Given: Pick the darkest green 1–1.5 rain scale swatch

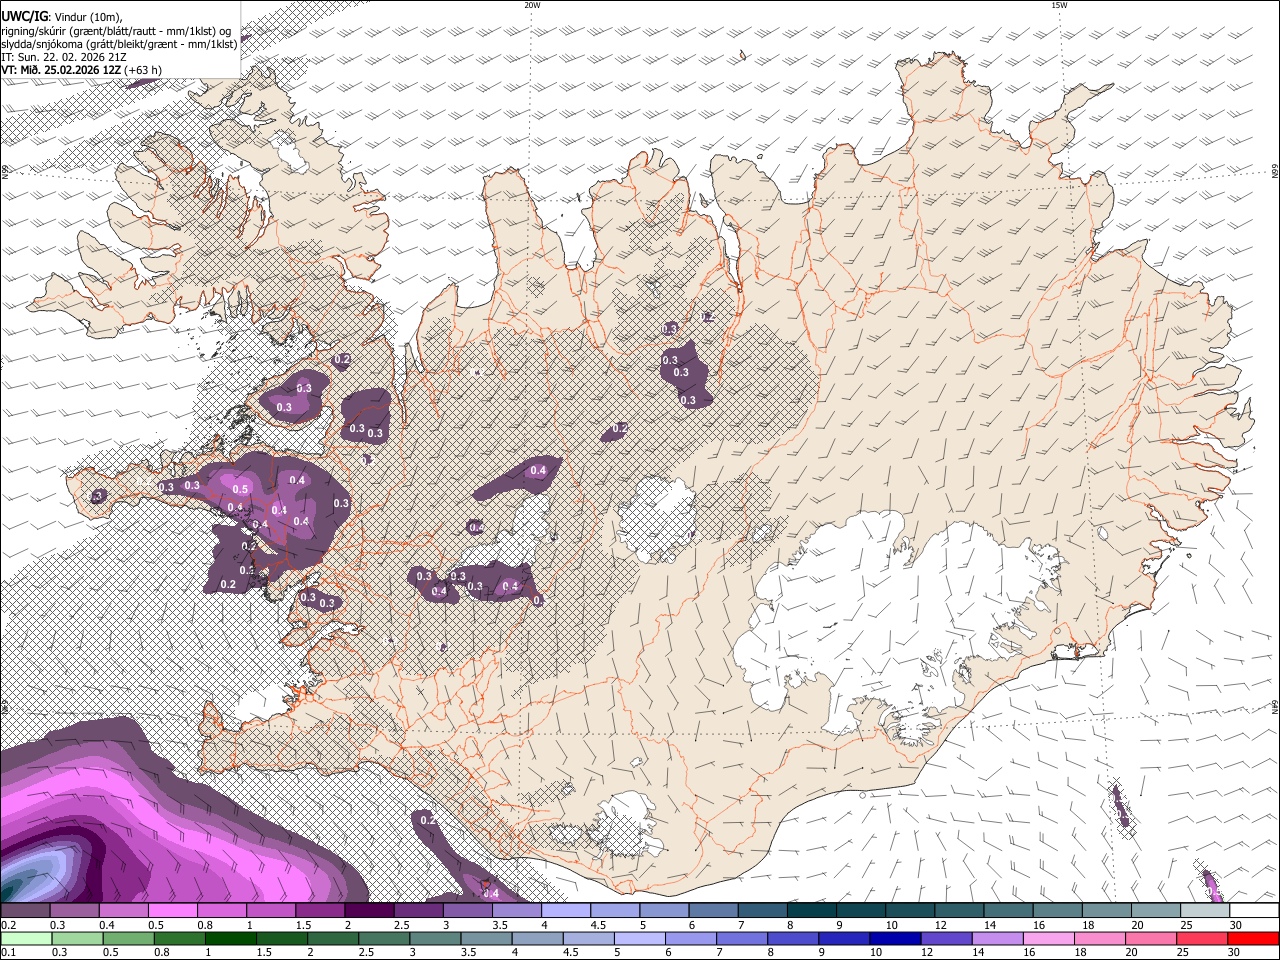Looking at the screenshot, I should [x=230, y=939].
